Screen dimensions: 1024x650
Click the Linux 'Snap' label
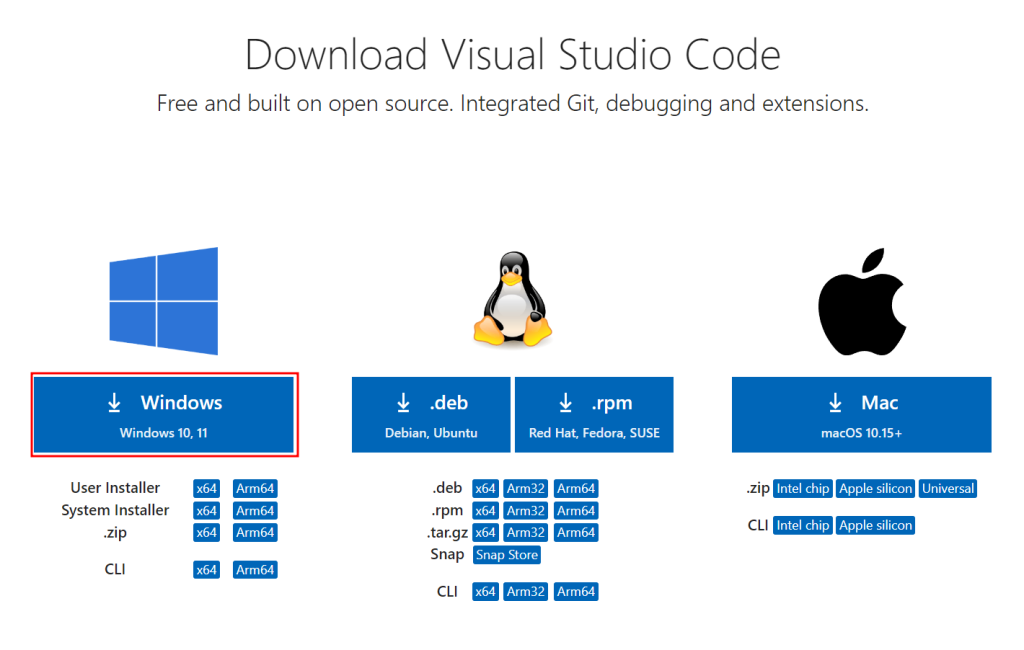[447, 555]
